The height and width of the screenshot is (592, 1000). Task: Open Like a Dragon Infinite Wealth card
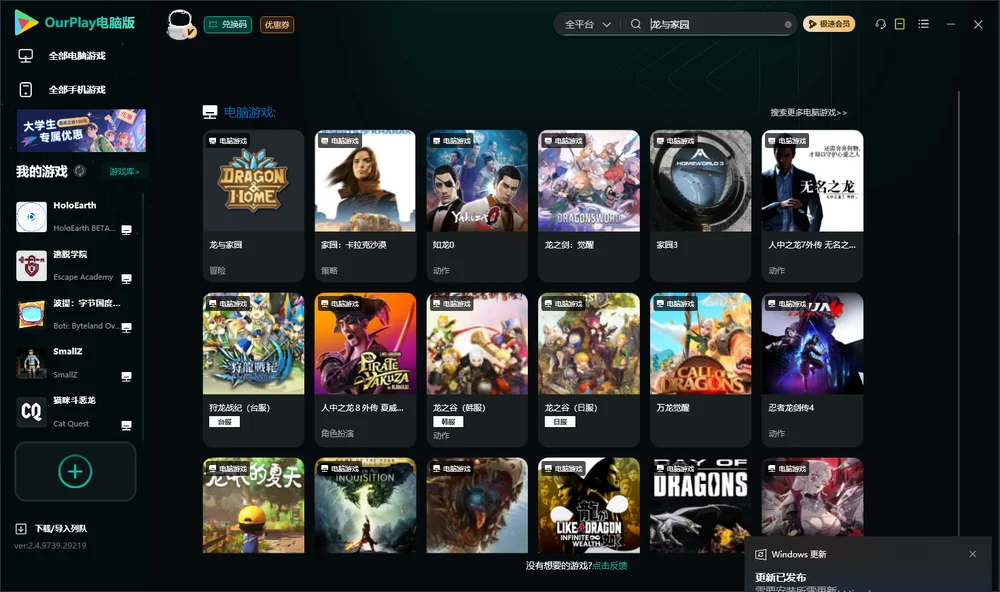(x=589, y=505)
